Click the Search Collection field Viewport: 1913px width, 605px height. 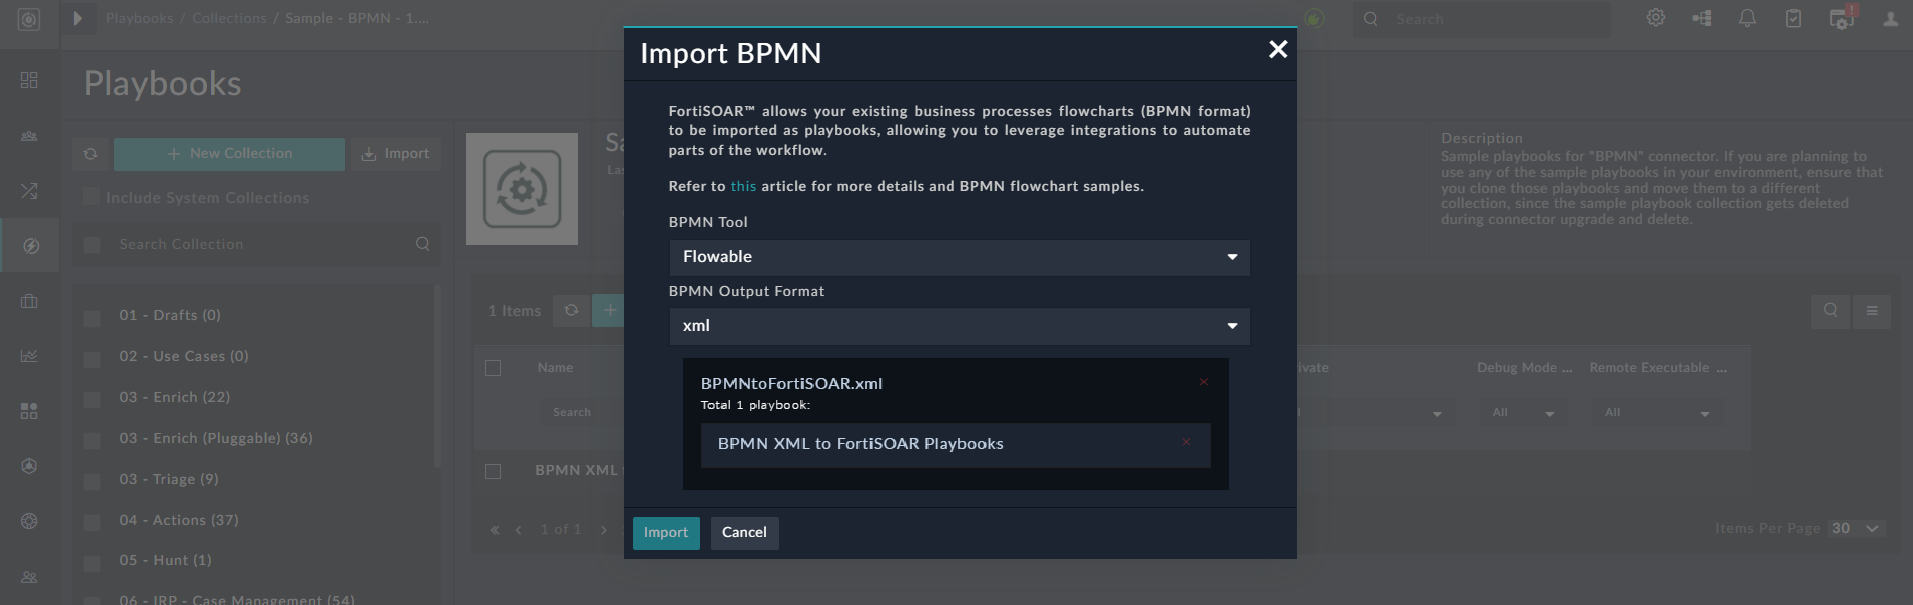(x=262, y=244)
